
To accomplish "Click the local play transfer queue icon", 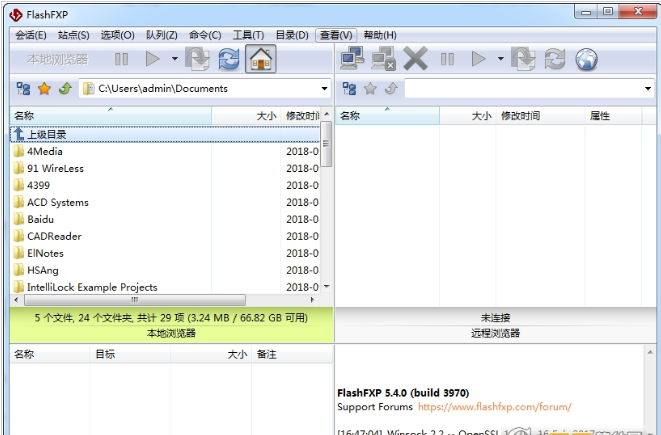I will point(152,59).
